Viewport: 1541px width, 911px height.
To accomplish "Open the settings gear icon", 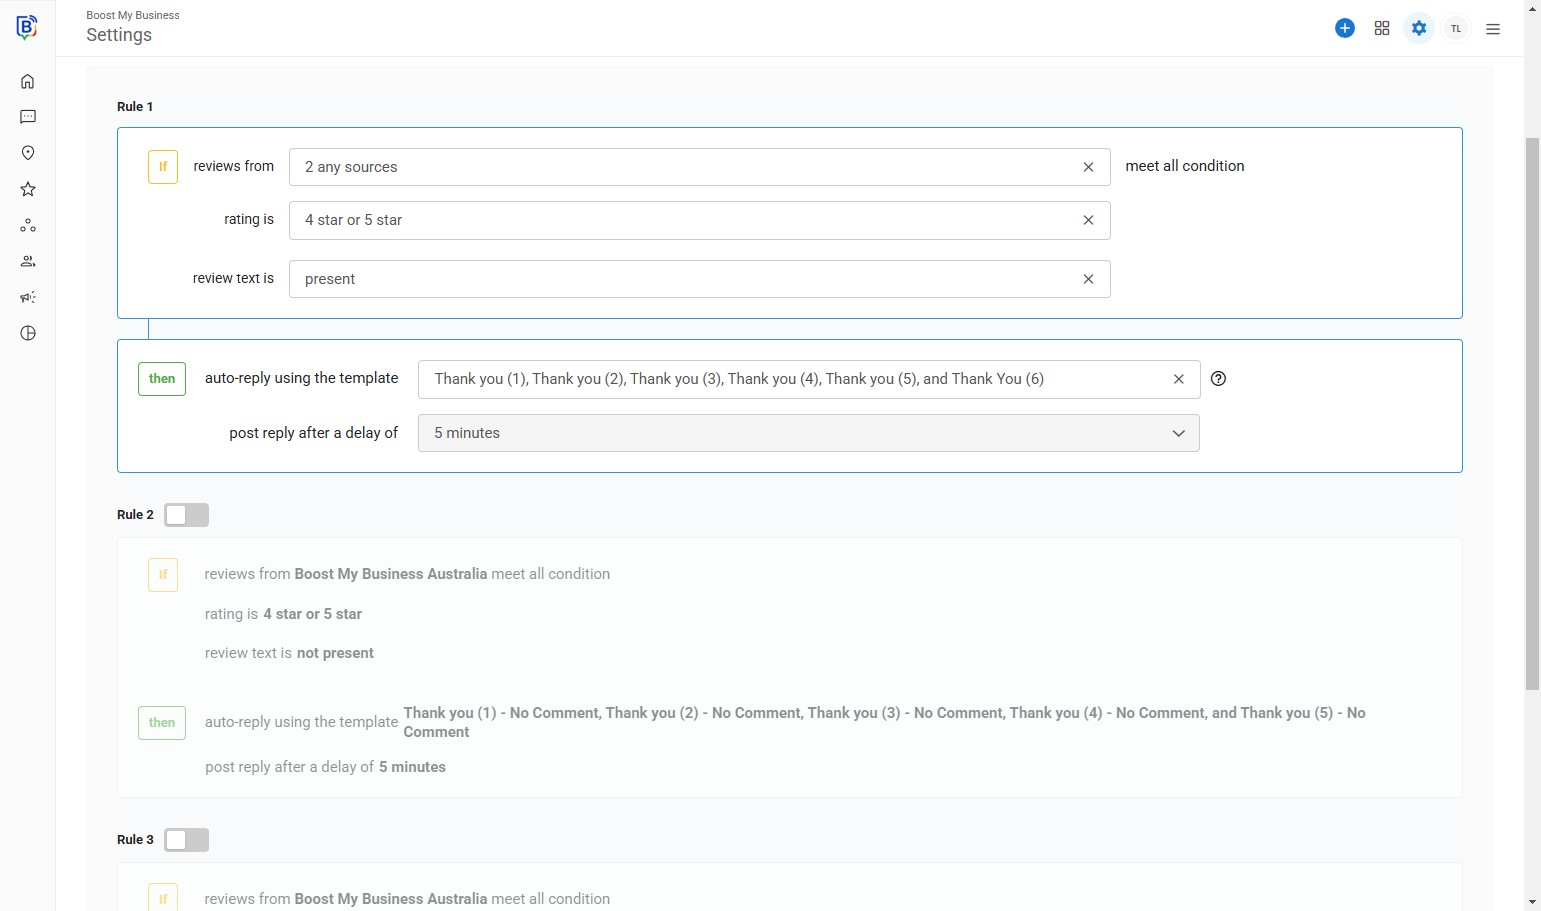I will pos(1419,29).
